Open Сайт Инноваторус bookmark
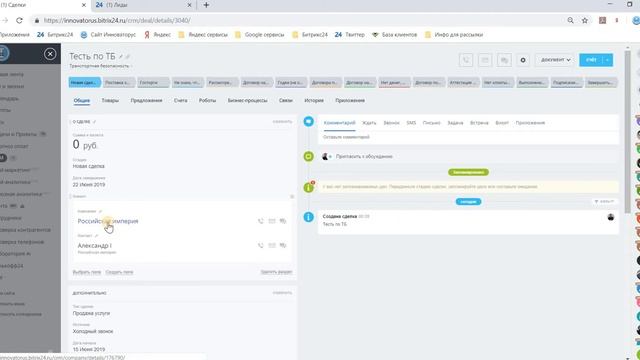Screen dimensions: 640x360 click(108, 35)
